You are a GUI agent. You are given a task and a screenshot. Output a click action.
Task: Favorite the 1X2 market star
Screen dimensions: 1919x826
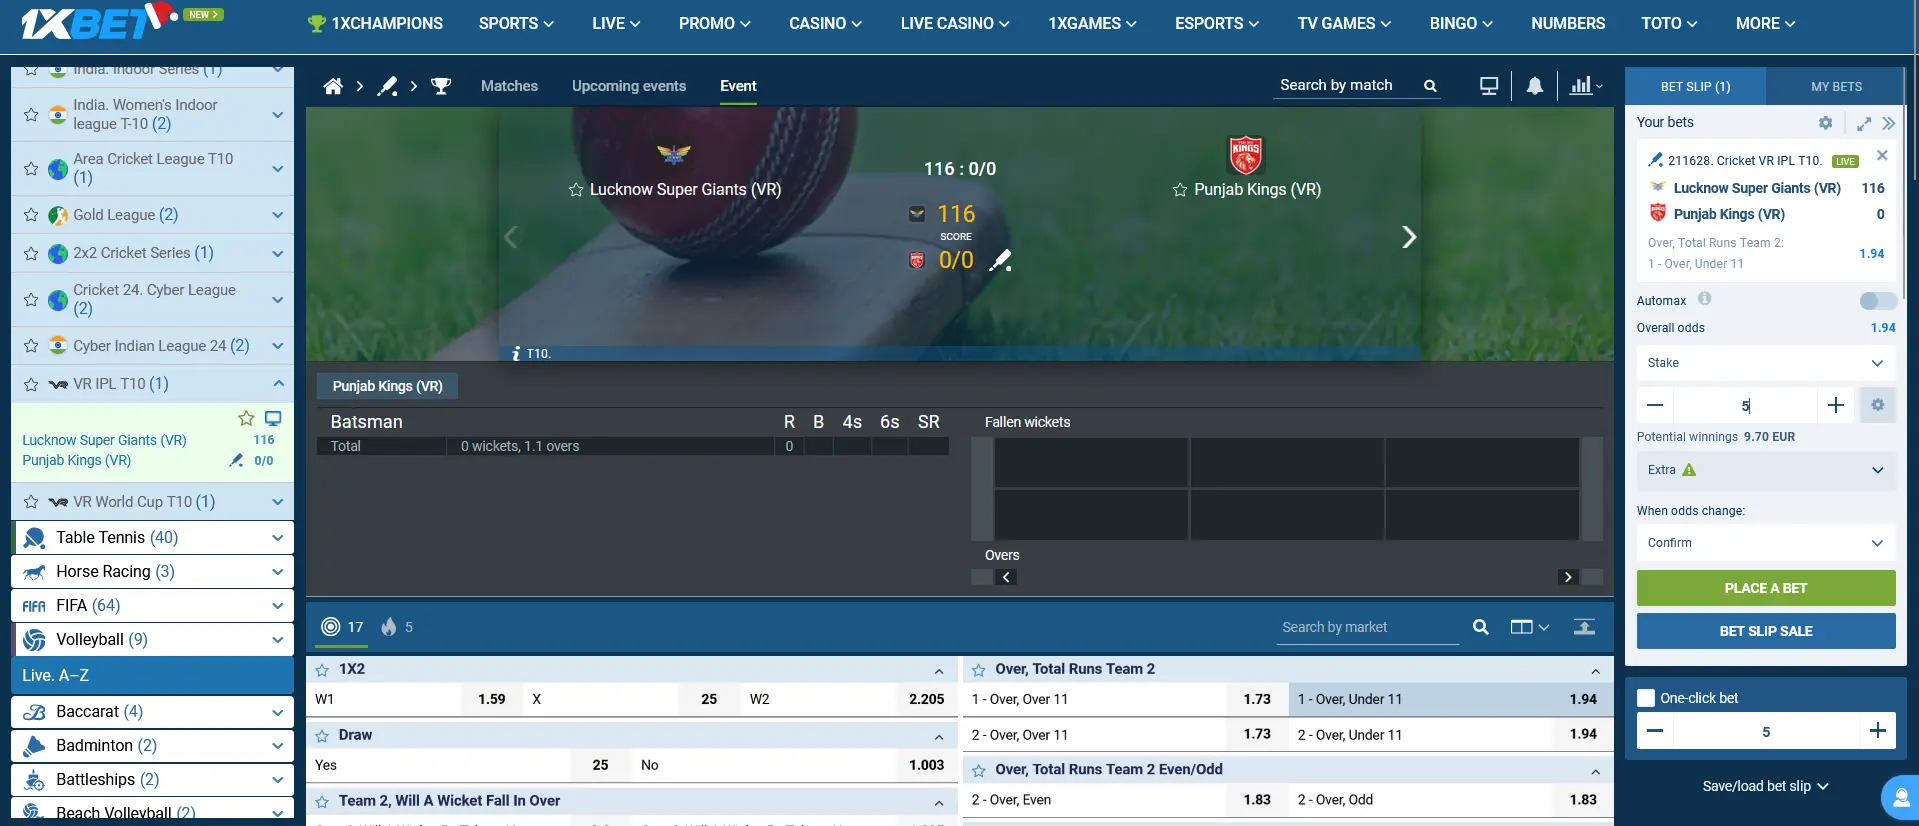coord(322,670)
